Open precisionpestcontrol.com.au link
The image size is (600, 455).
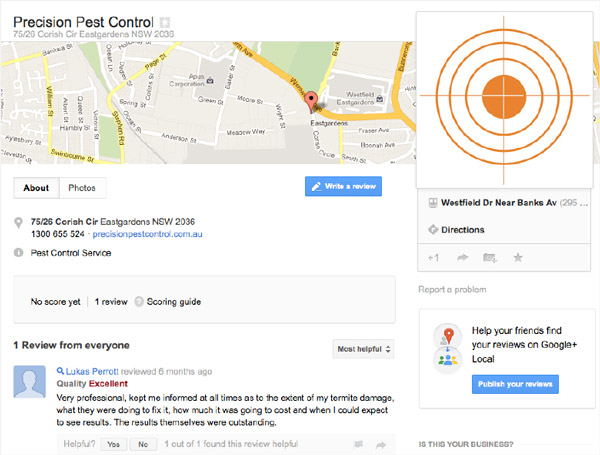tap(147, 234)
